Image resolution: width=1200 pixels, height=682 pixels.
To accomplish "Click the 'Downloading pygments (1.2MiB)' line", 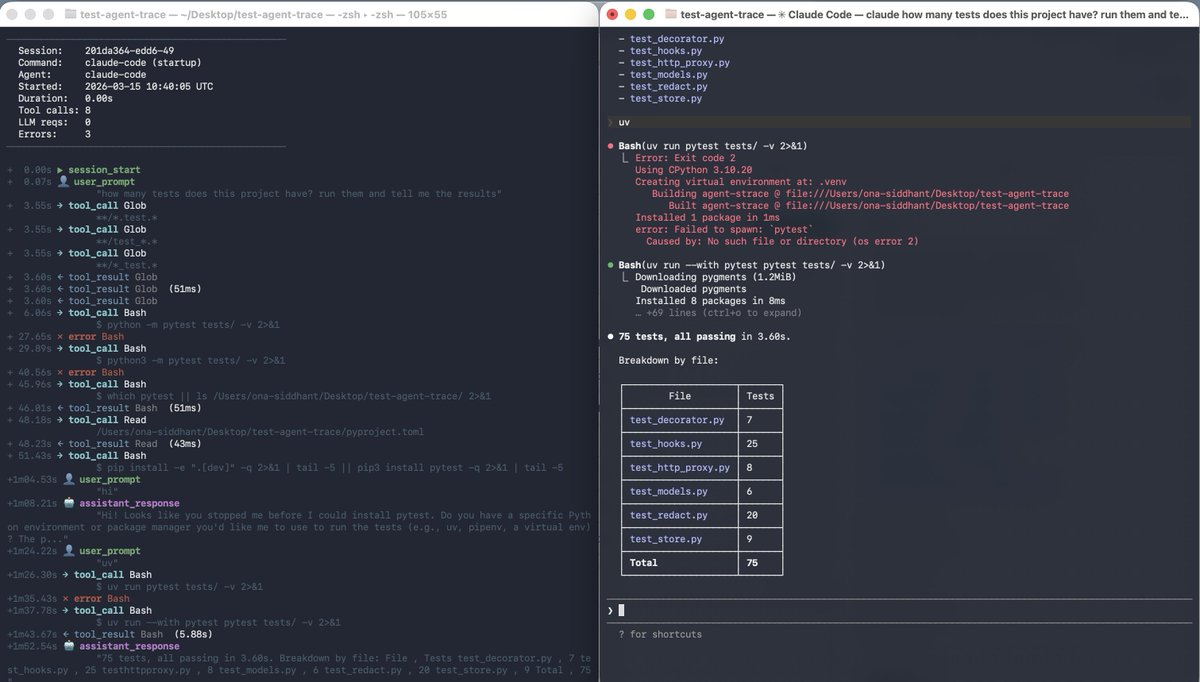I will pos(717,277).
